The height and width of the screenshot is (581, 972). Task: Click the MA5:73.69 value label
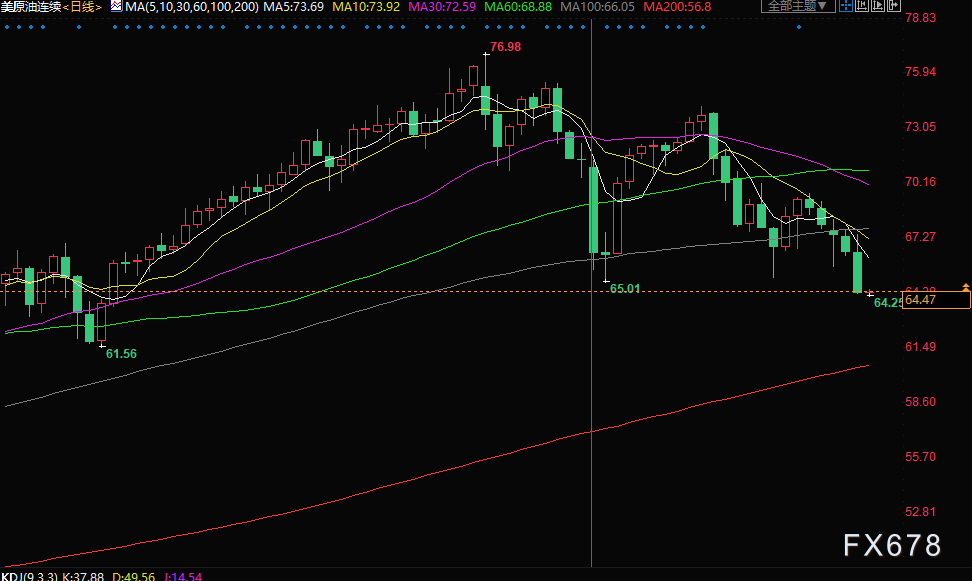tap(294, 7)
